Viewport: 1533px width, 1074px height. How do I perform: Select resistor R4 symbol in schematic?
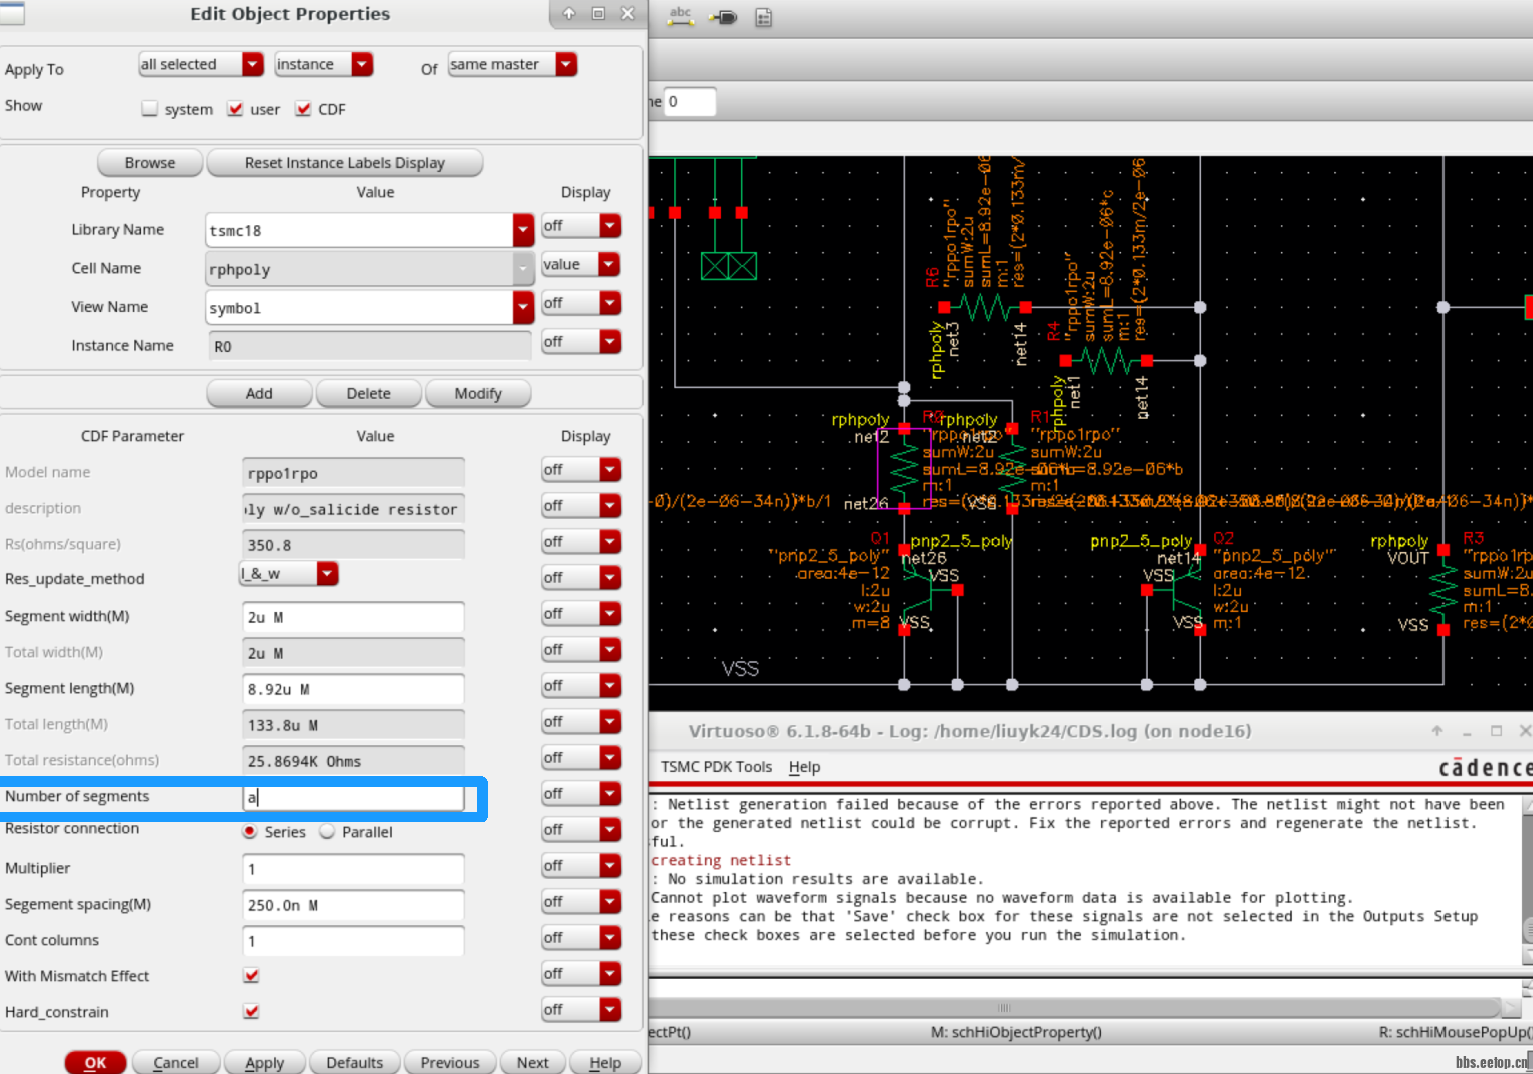pos(1106,360)
